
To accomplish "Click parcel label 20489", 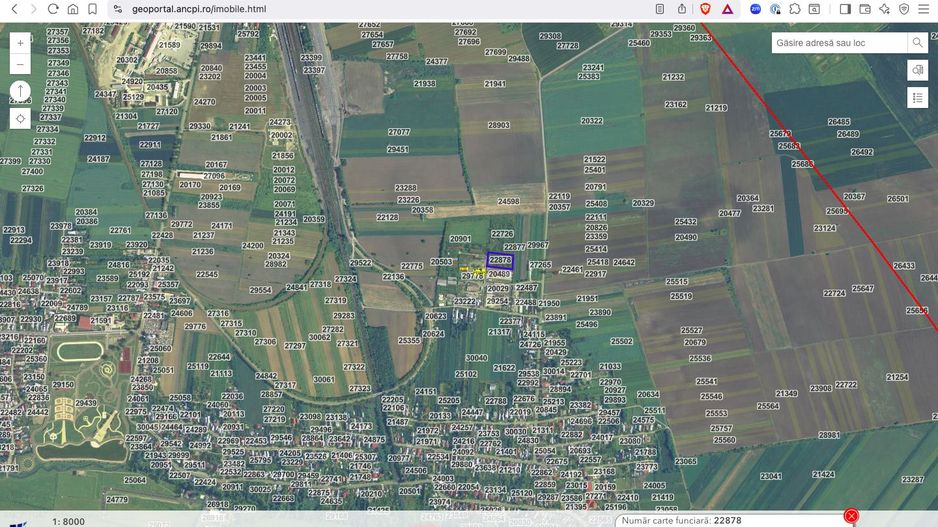I will pos(500,274).
